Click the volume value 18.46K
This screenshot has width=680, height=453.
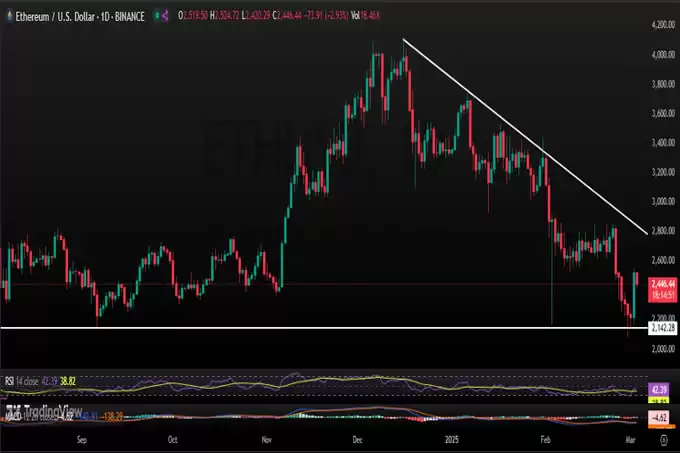point(370,16)
